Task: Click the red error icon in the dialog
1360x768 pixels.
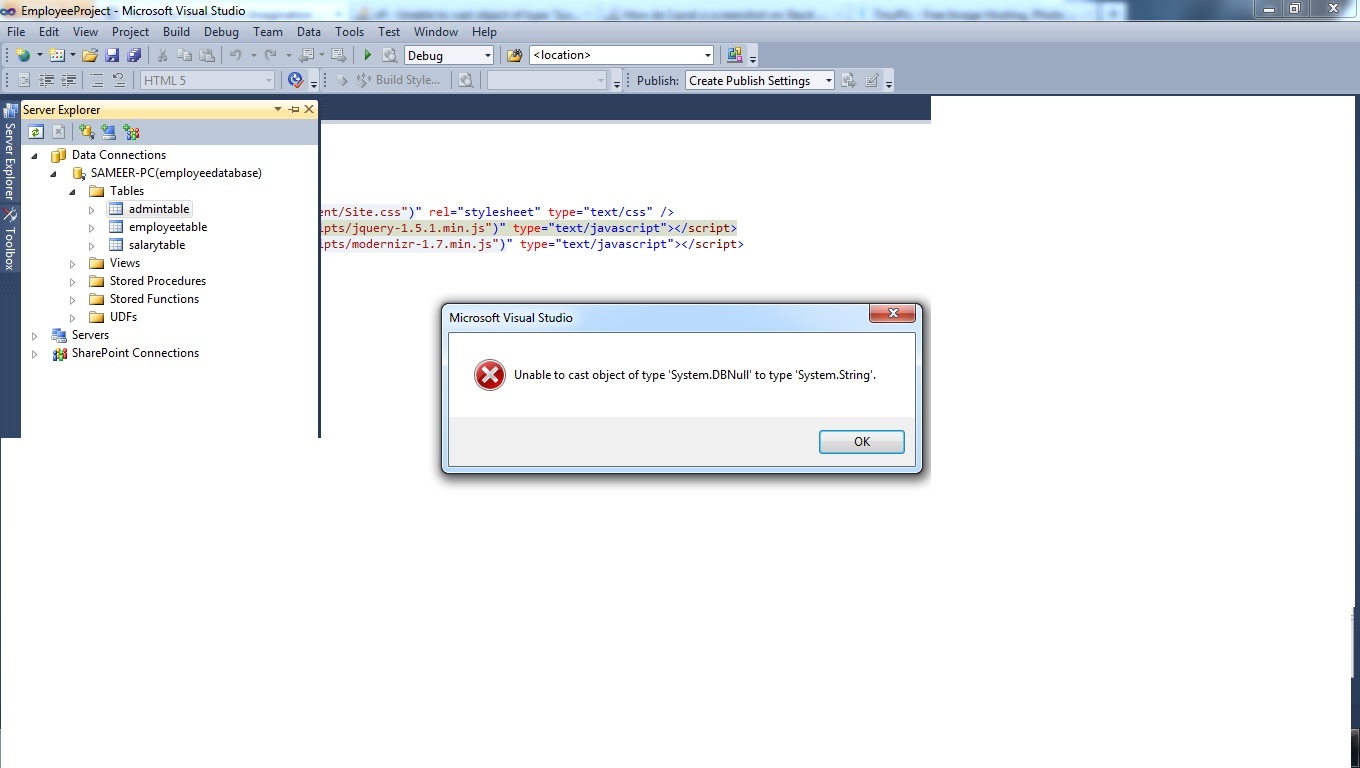Action: pos(489,375)
